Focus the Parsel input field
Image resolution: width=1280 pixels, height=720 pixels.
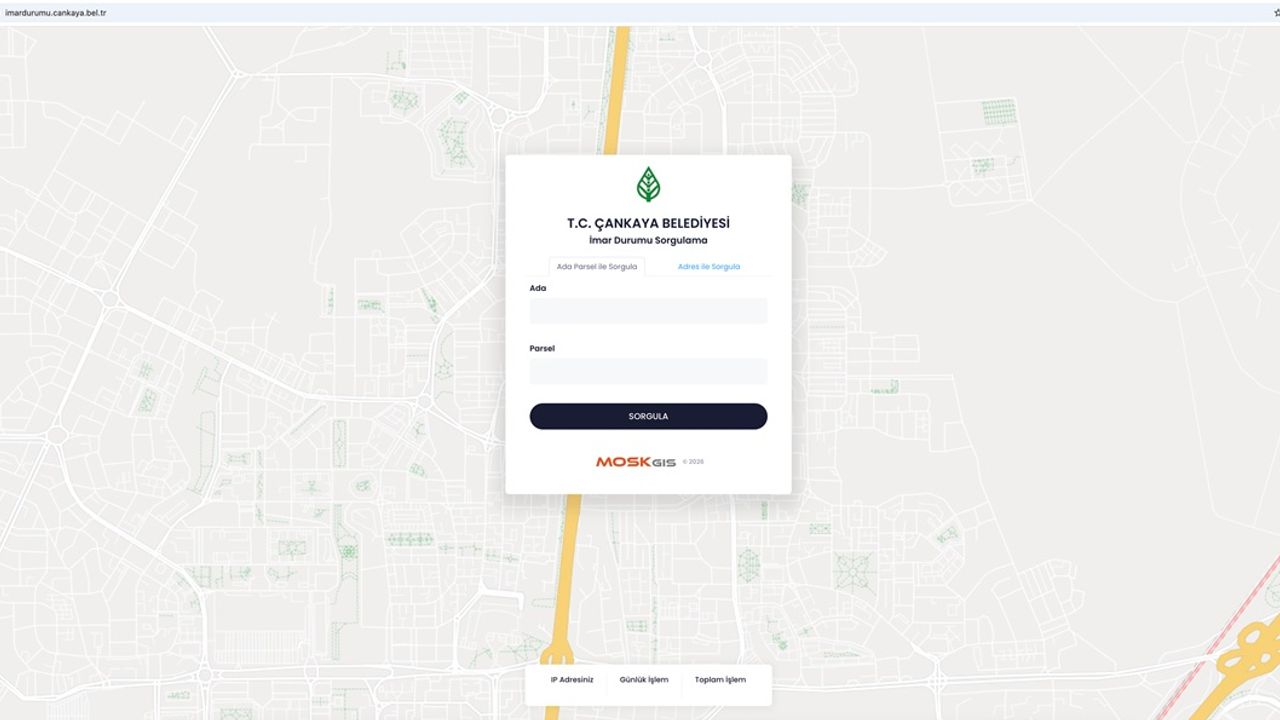[x=648, y=371]
